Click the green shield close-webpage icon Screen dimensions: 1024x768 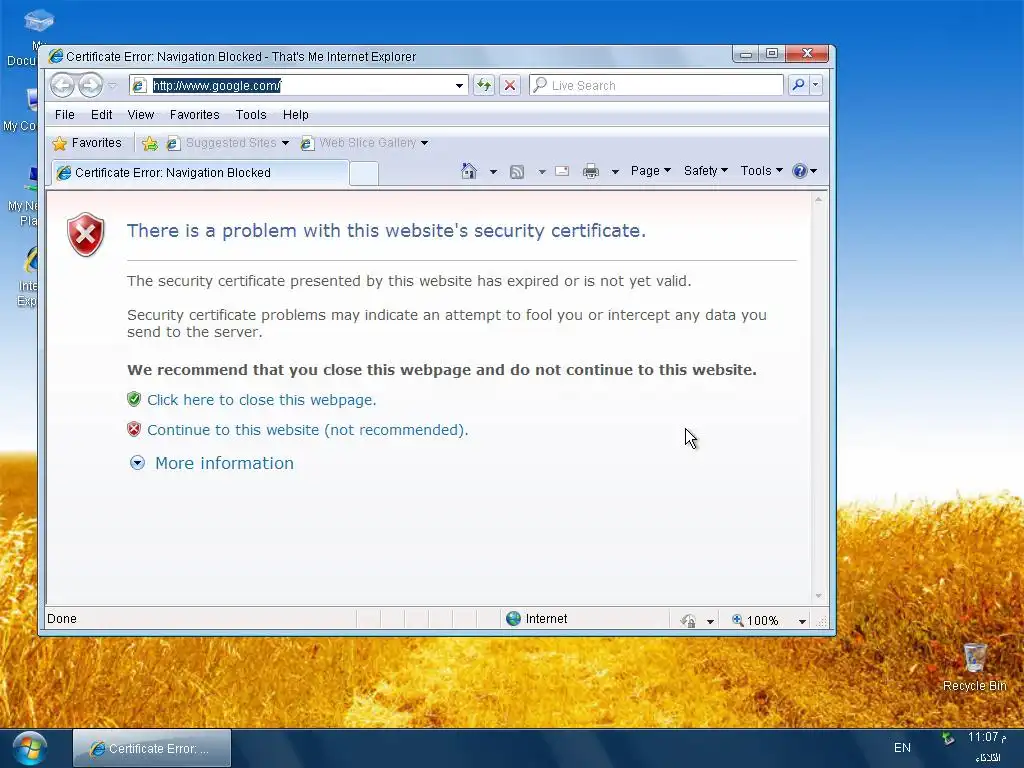click(x=134, y=399)
